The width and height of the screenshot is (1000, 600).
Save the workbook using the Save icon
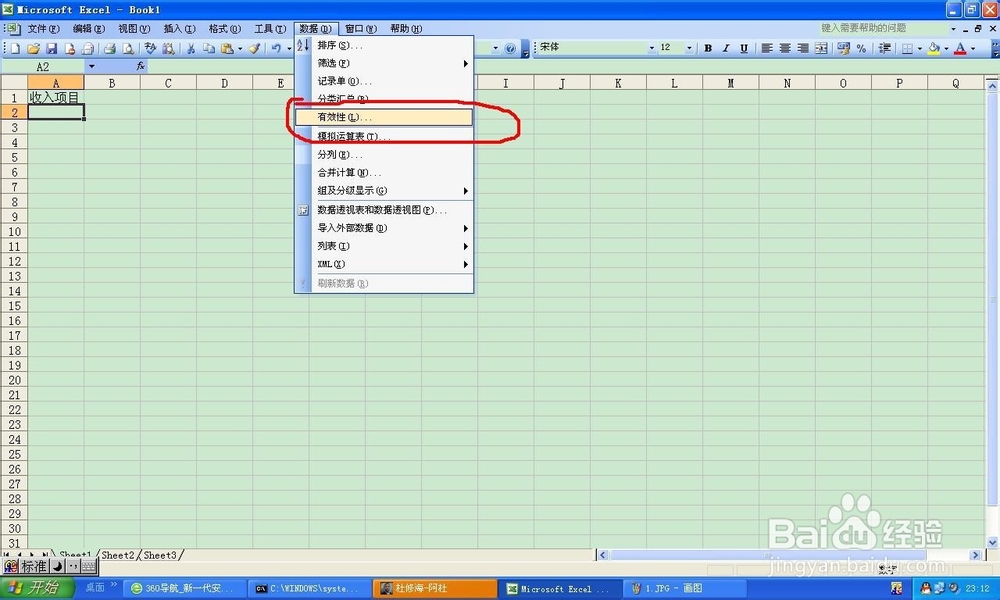pos(52,48)
